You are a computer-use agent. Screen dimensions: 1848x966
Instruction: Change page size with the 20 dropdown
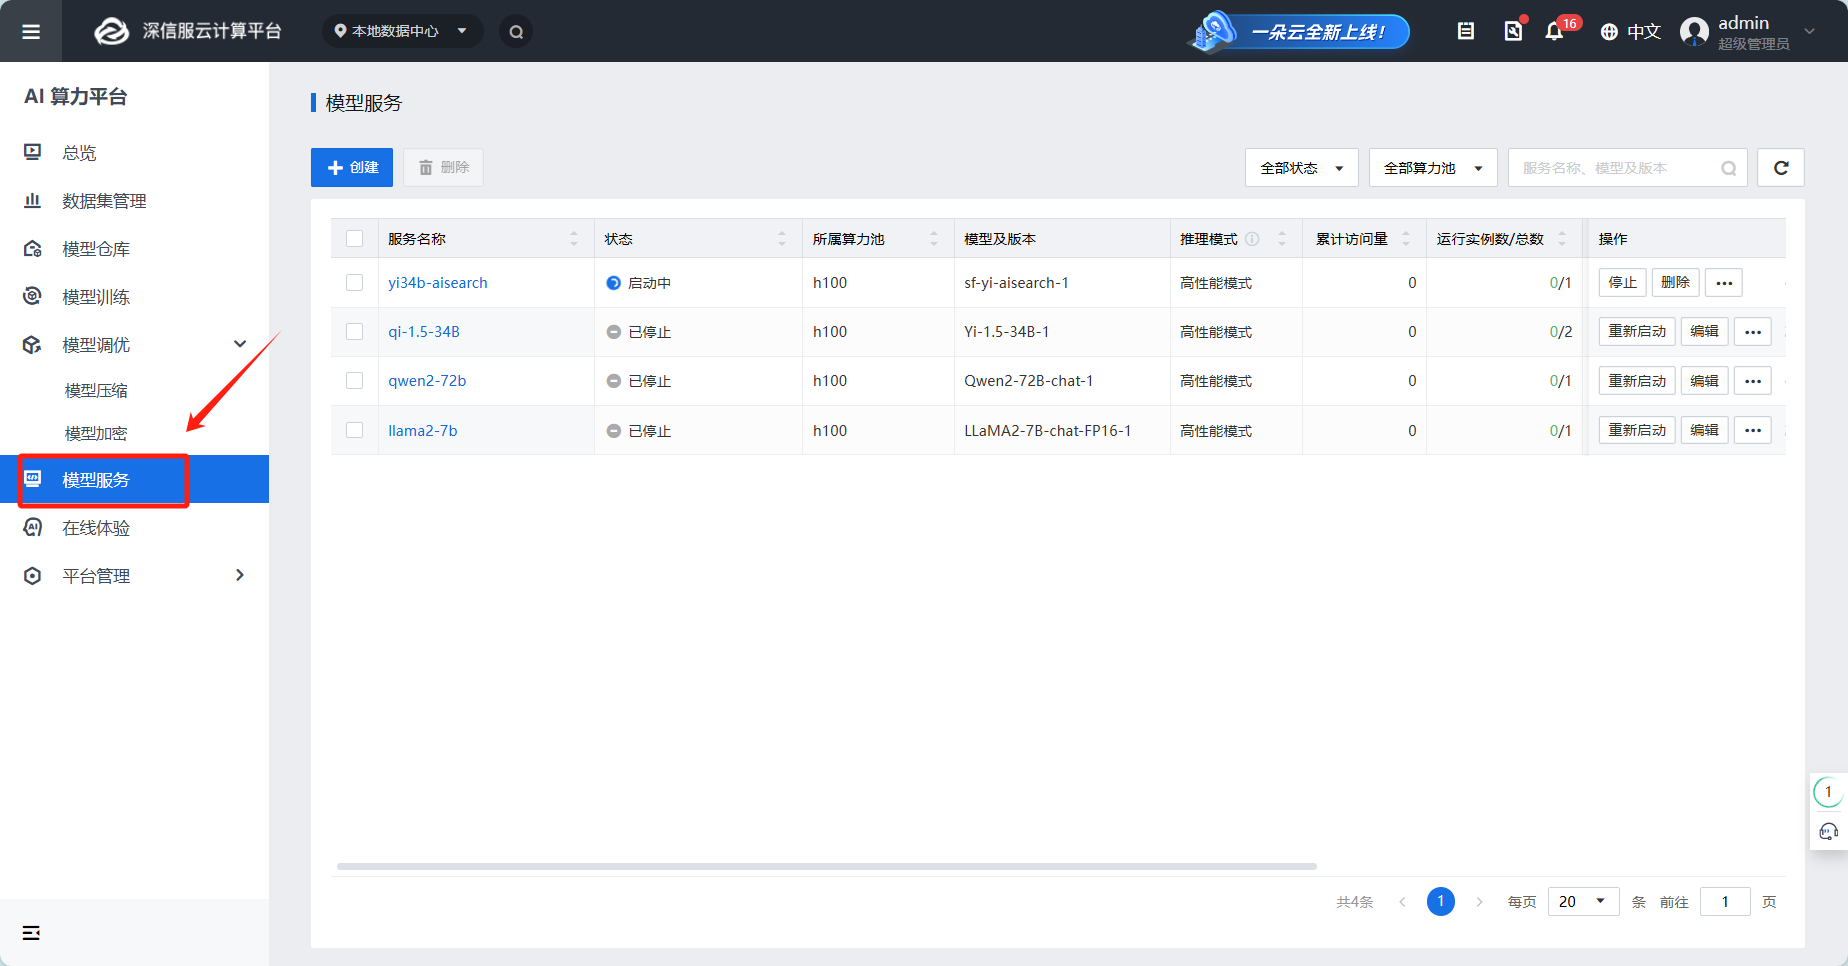click(x=1584, y=901)
